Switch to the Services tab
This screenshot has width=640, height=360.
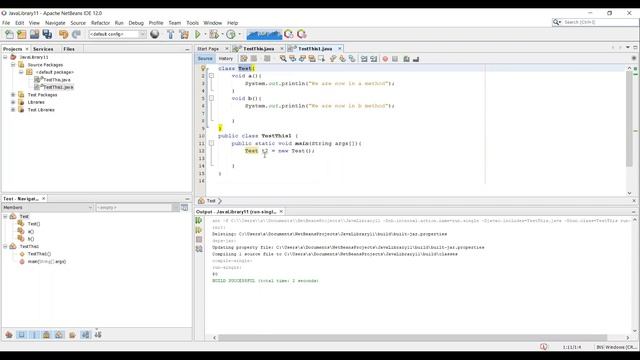(x=43, y=49)
